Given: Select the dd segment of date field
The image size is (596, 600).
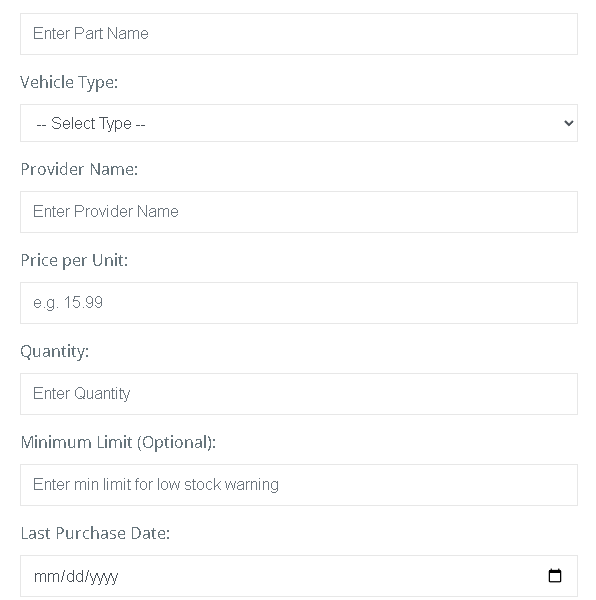Looking at the screenshot, I should [75, 576].
